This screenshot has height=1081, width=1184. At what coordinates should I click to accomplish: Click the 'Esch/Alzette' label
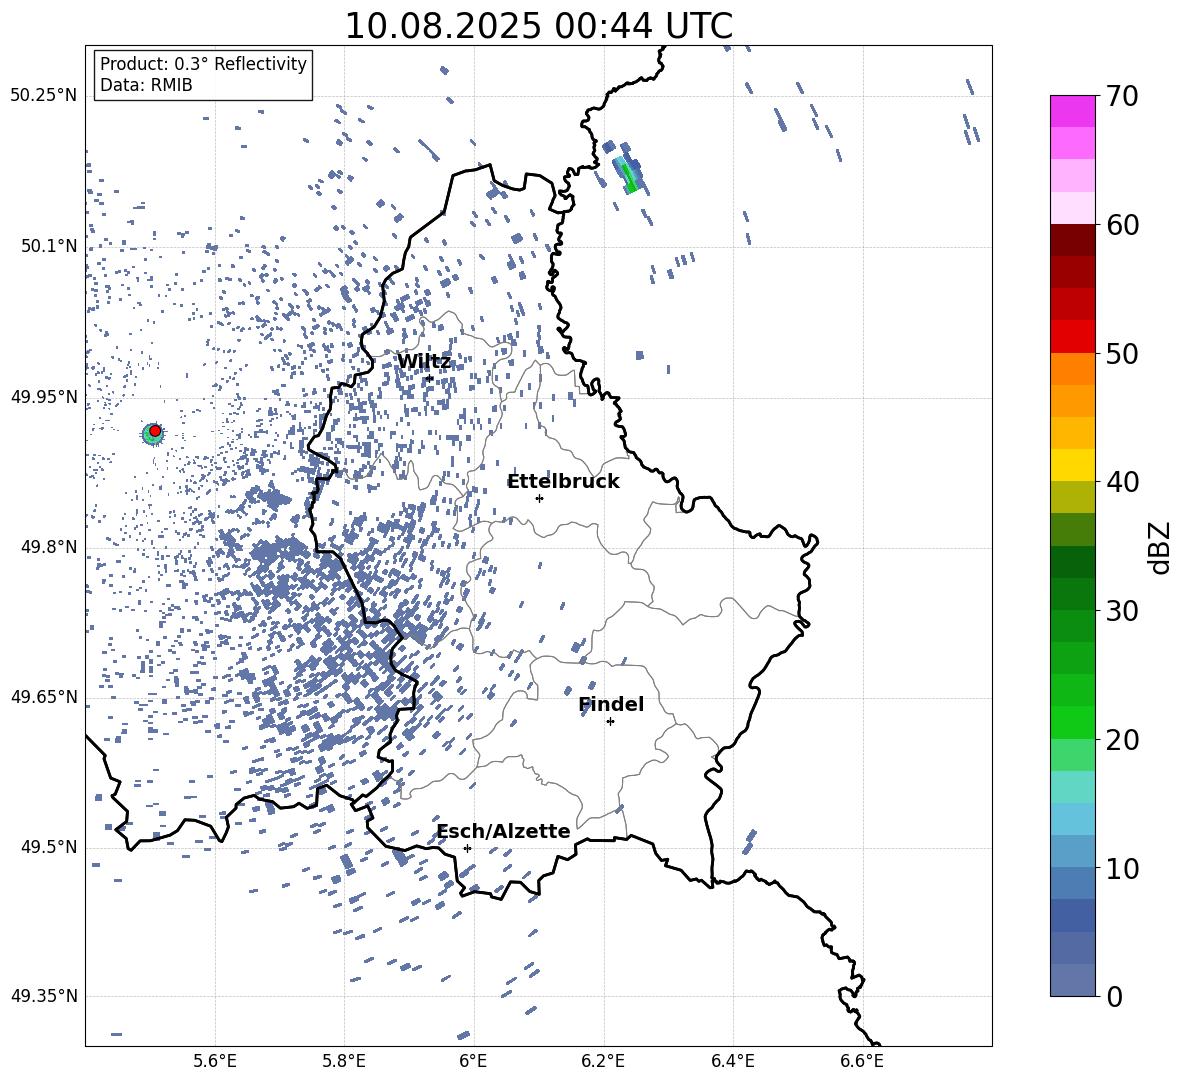(503, 831)
